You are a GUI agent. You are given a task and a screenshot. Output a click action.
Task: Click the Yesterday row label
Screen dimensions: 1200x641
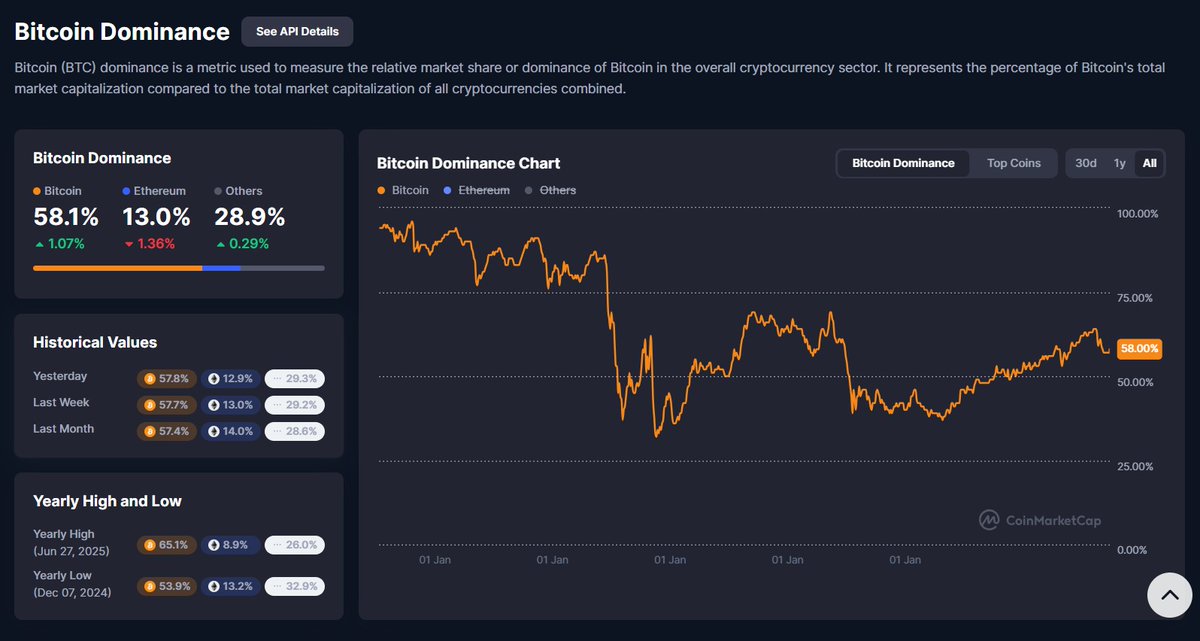[x=60, y=376]
